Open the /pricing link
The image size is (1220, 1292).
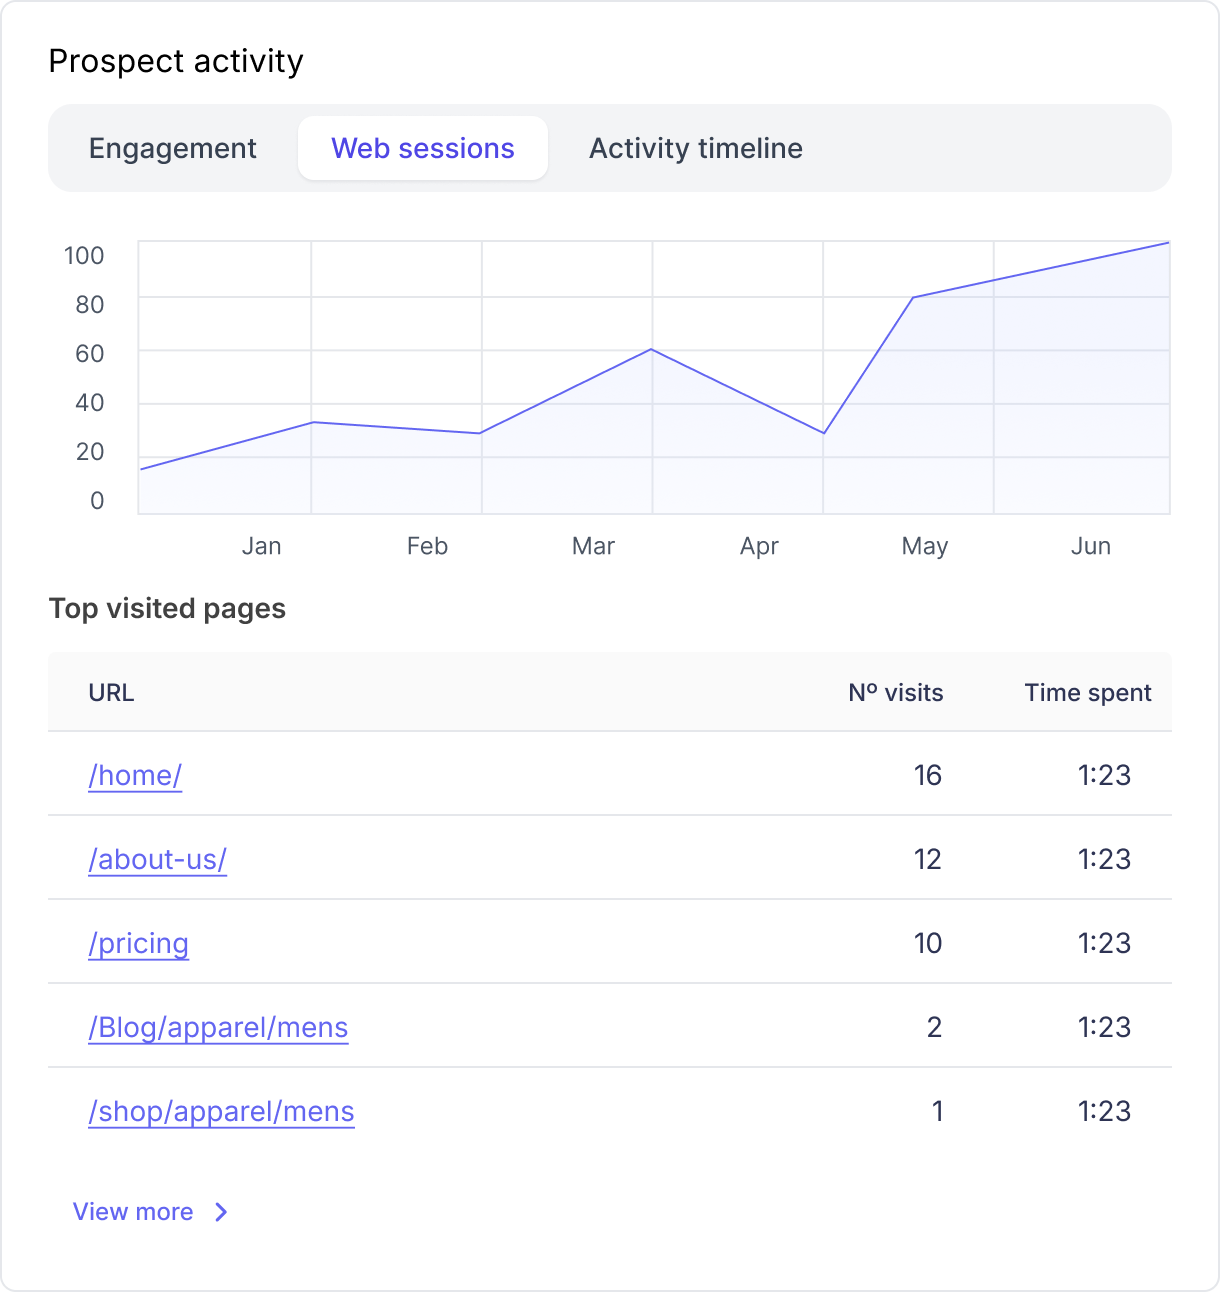click(138, 943)
